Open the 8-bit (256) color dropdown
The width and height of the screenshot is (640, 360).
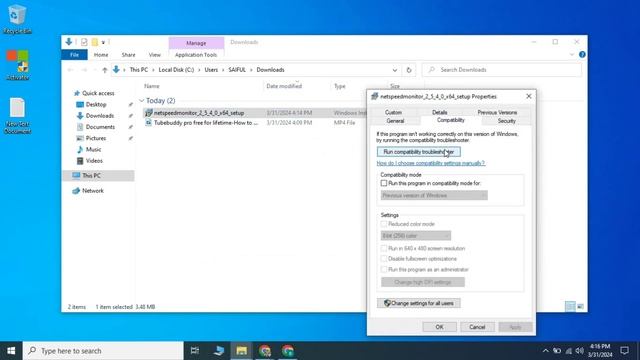(x=416, y=236)
